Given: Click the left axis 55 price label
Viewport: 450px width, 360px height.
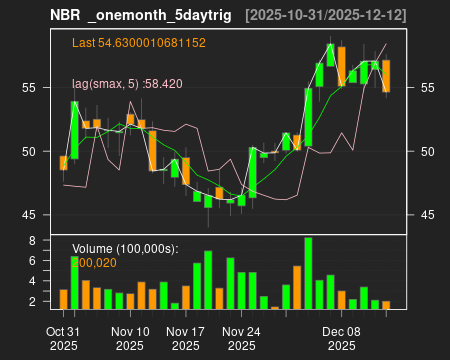Looking at the screenshot, I should (x=29, y=88).
